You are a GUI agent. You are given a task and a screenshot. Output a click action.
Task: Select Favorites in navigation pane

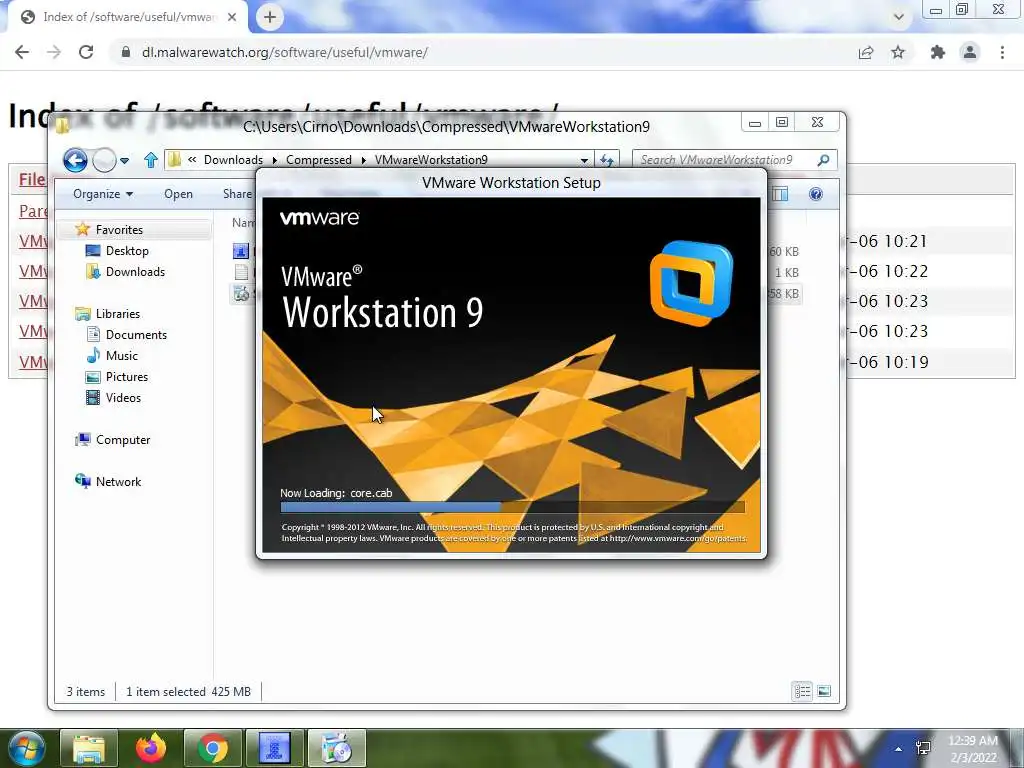click(119, 230)
